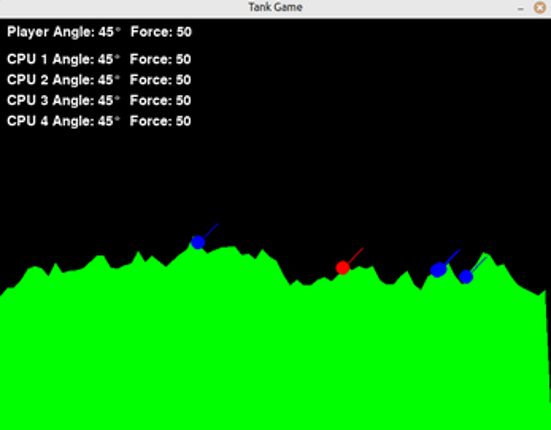Close the Tank Game window
The height and width of the screenshot is (430, 551).
click(x=540, y=7)
